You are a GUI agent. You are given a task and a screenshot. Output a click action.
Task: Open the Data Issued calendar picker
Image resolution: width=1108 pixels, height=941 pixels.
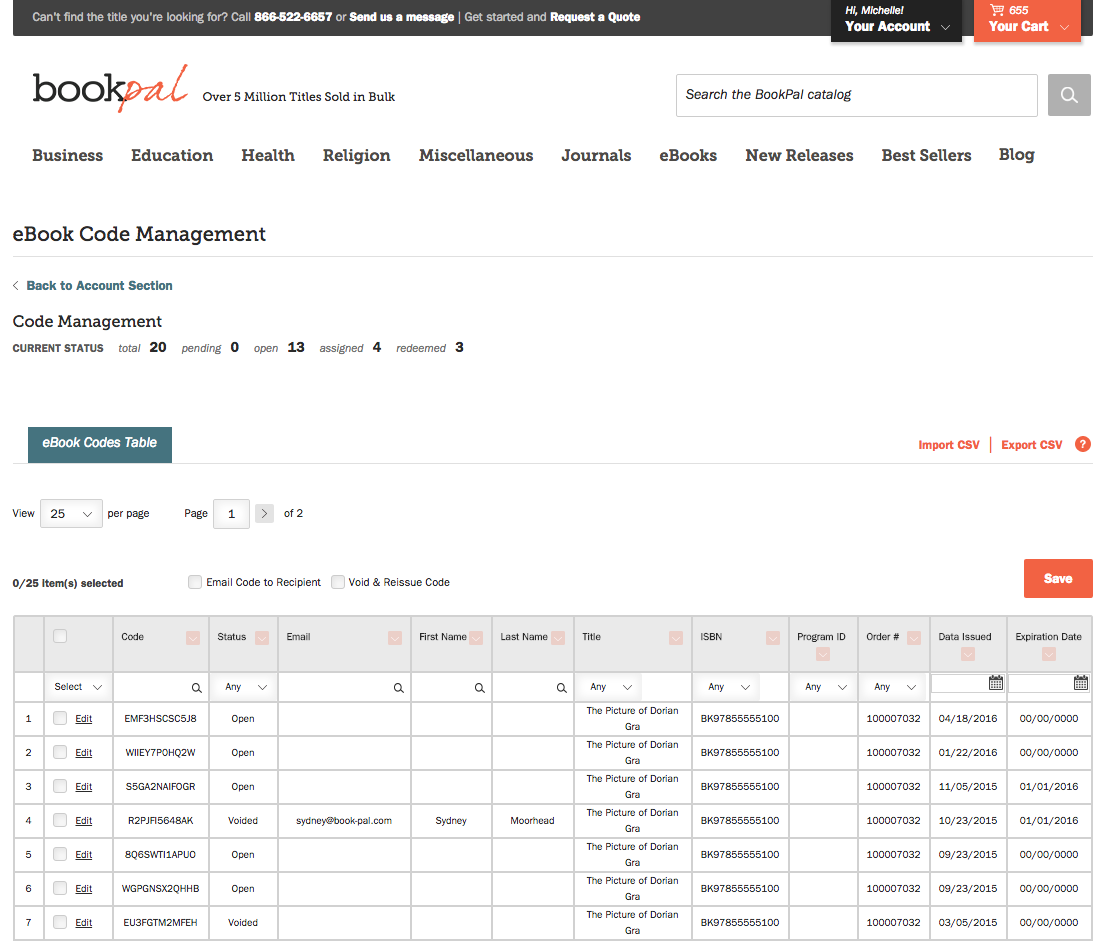click(x=996, y=682)
